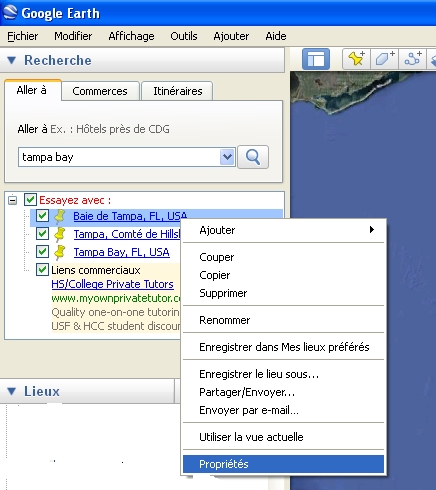Viewport: 436px width, 490px height.
Task: Click the Google Earth title bar logo
Action: click(x=10, y=13)
